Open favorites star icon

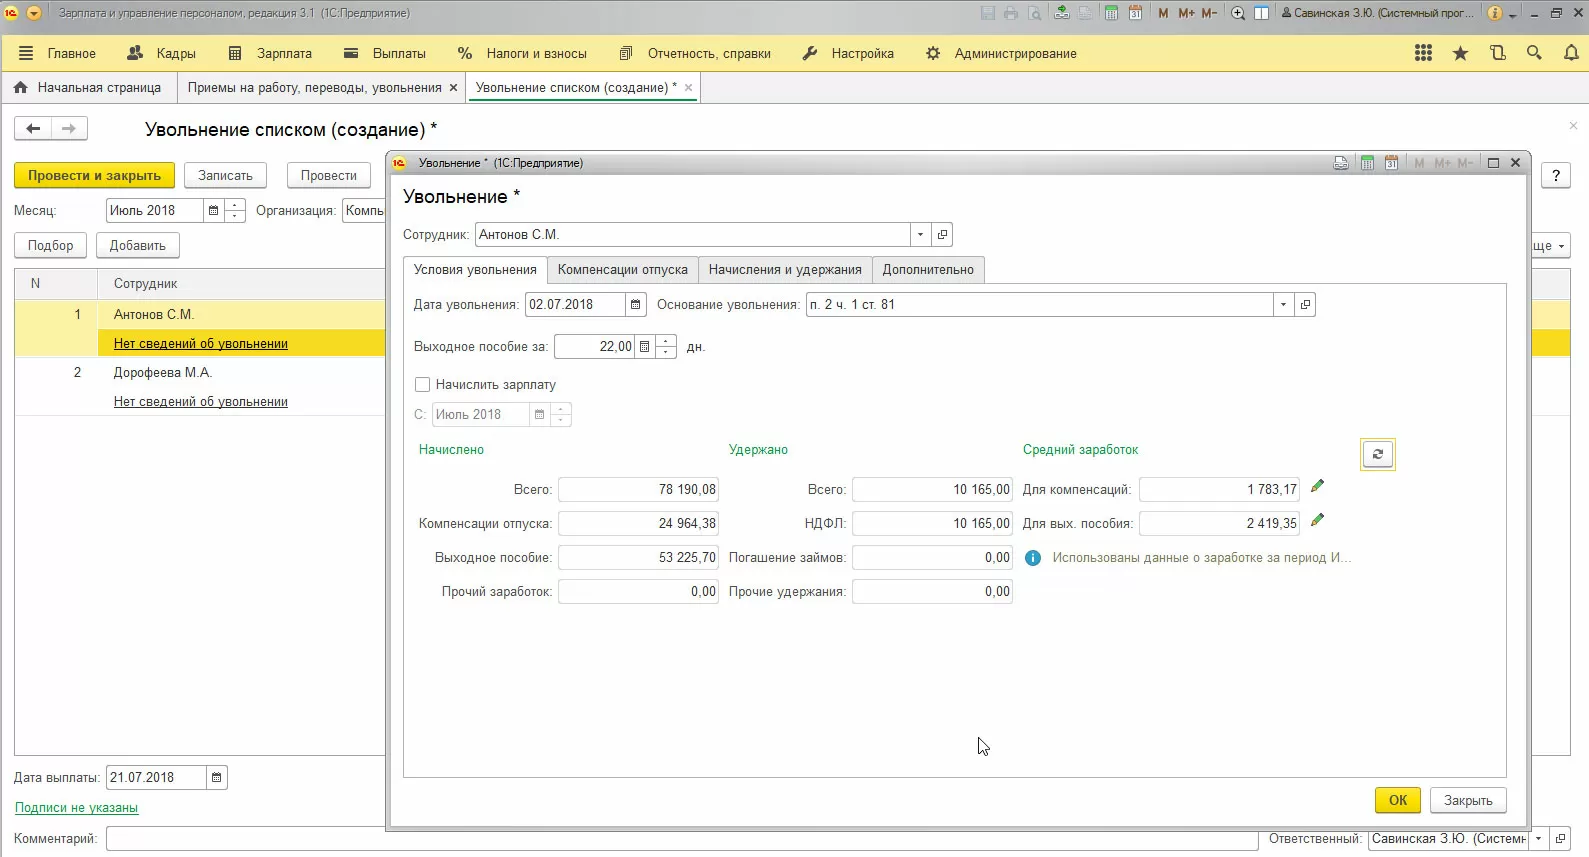(x=1460, y=53)
